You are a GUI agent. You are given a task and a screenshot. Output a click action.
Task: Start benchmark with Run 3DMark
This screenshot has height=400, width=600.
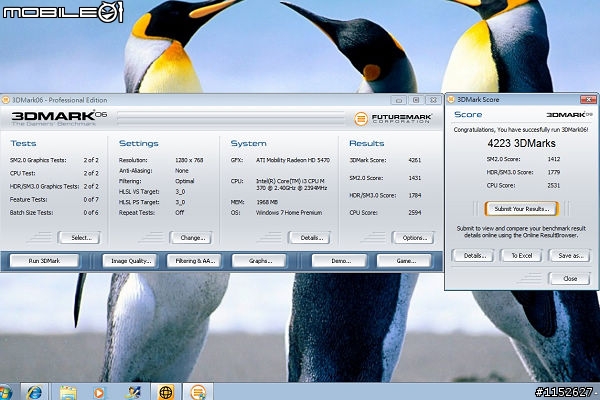click(44, 261)
